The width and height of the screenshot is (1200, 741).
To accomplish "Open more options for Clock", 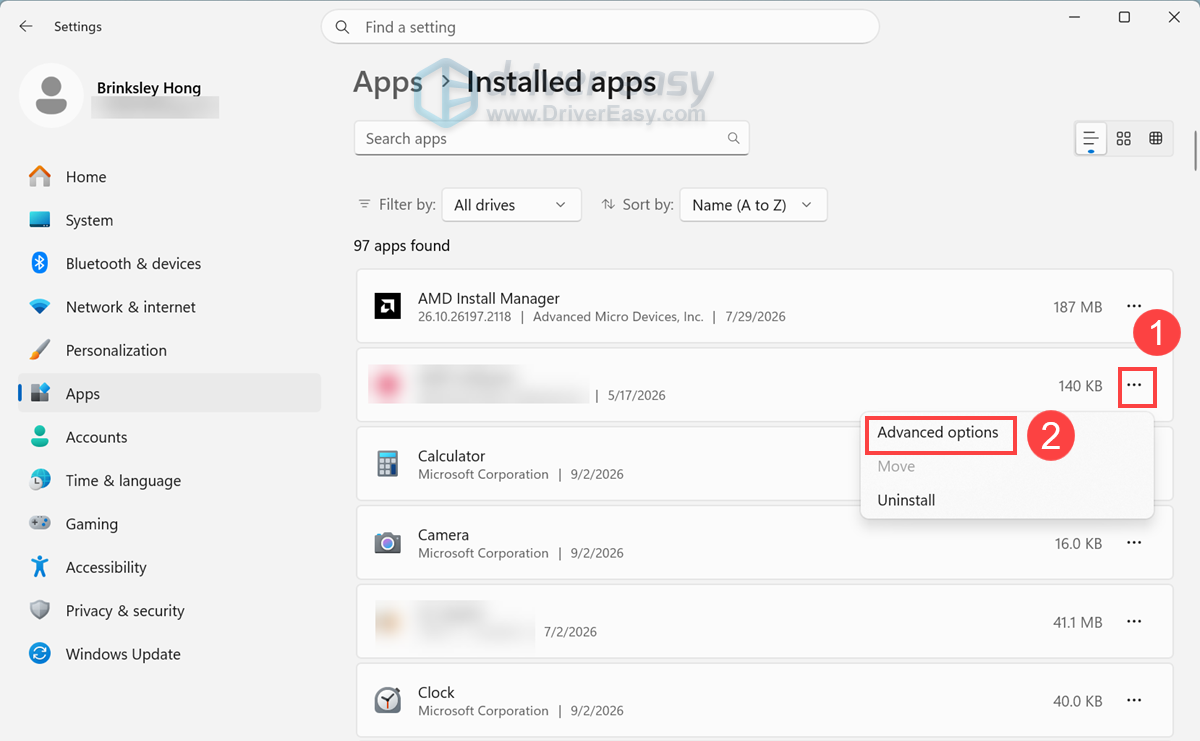I will pos(1134,700).
